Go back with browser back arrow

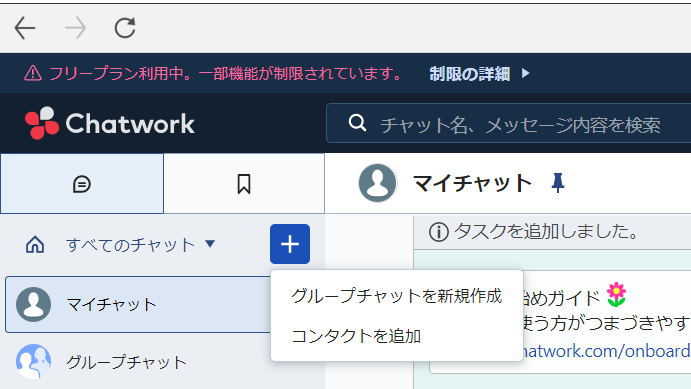pyautogui.click(x=25, y=28)
